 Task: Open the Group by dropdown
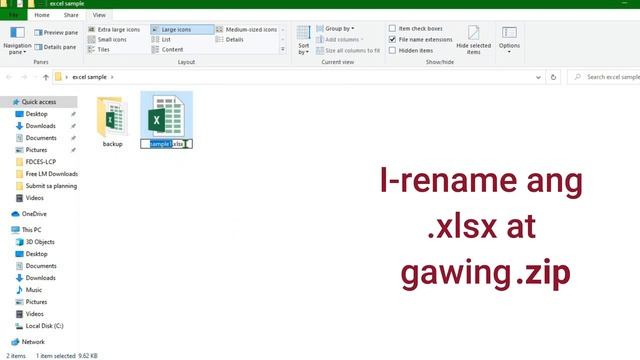coord(335,29)
